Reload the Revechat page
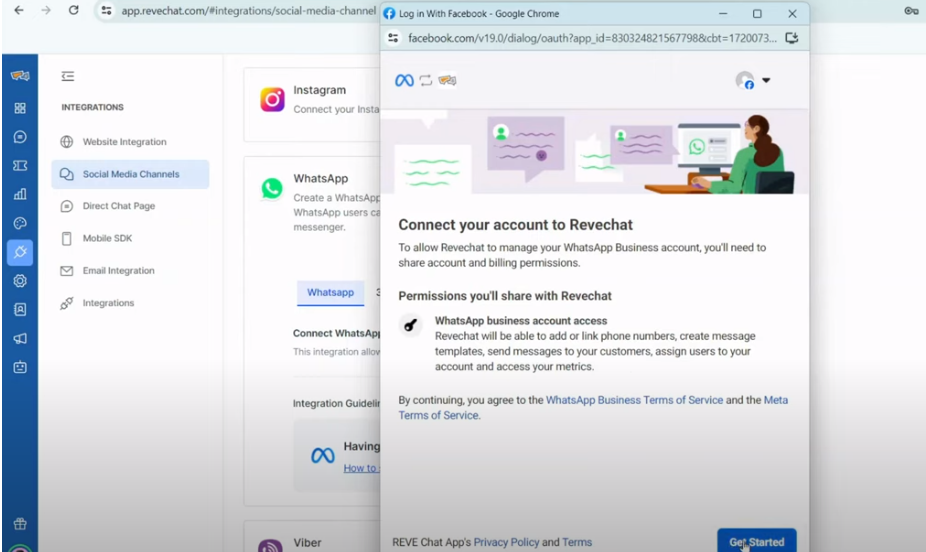The width and height of the screenshot is (926, 552). tap(73, 10)
